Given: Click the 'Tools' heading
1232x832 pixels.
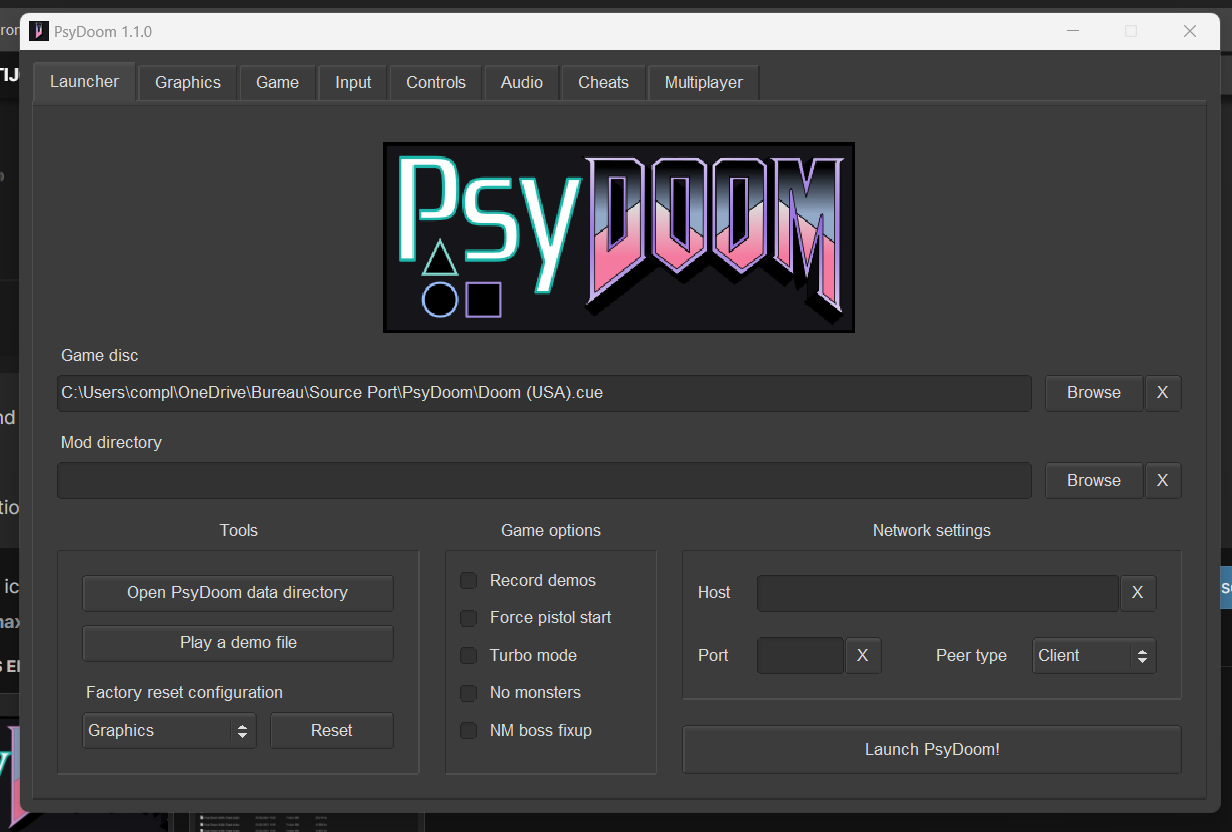Looking at the screenshot, I should (x=239, y=530).
